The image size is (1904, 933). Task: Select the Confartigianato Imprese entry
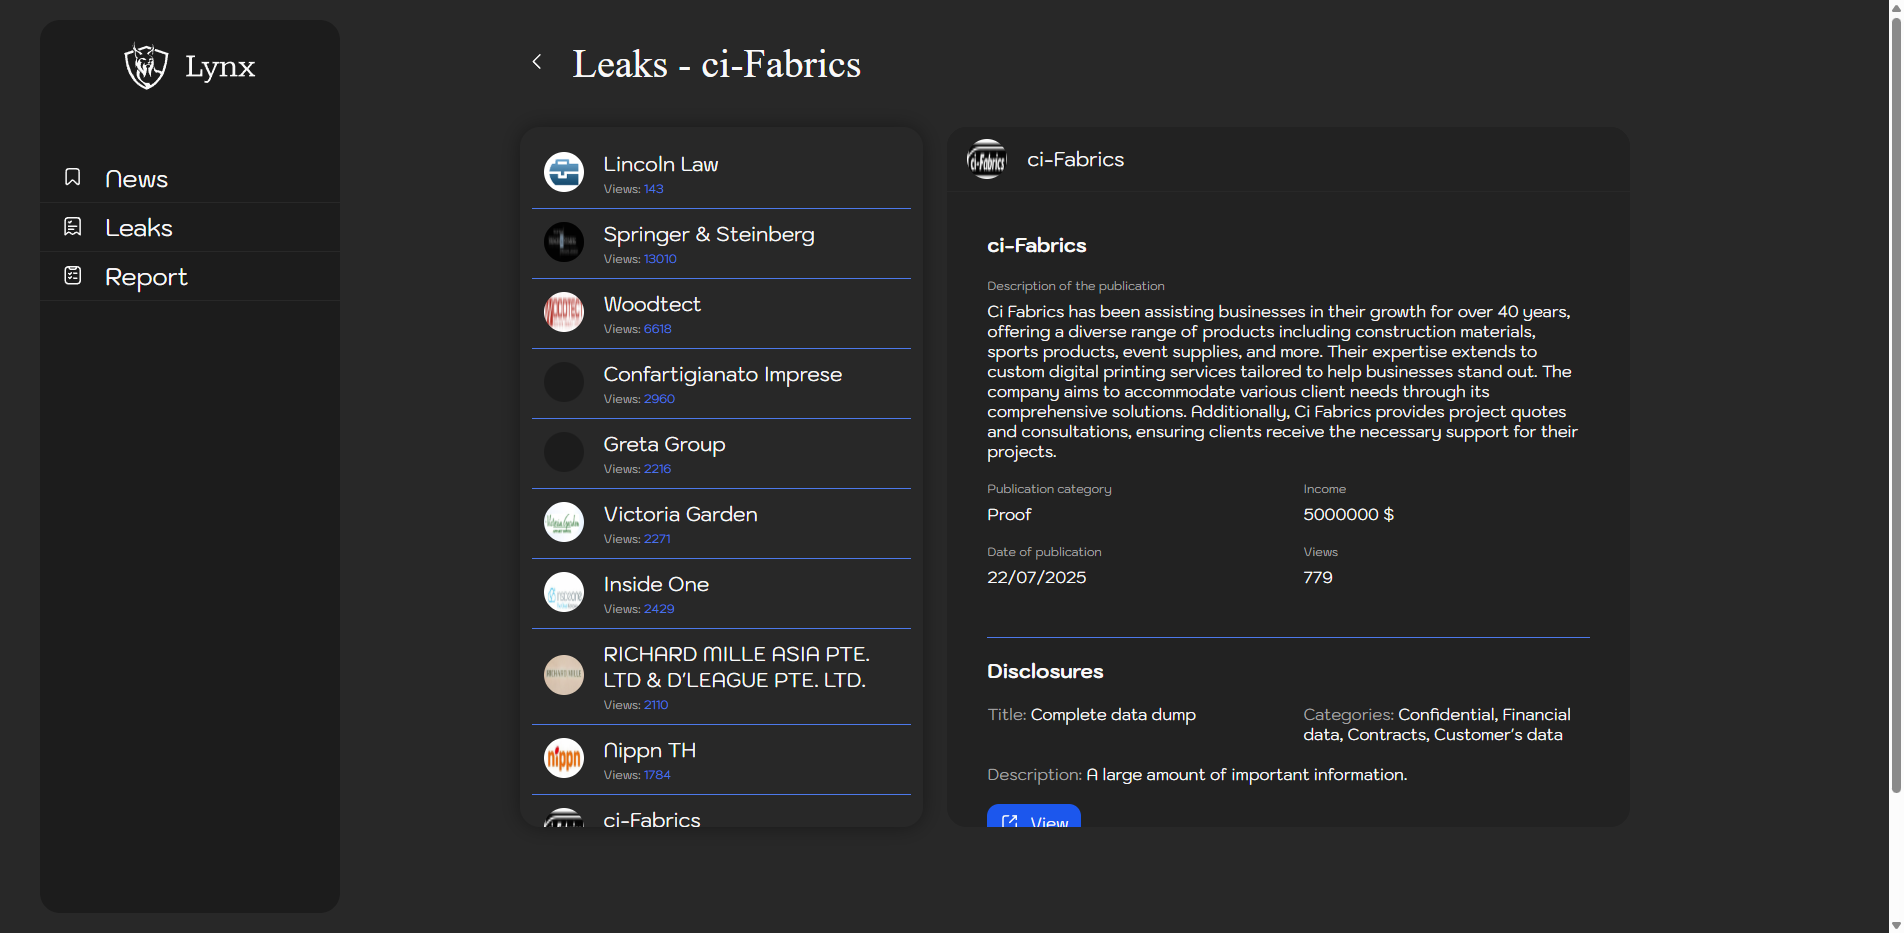pos(722,375)
